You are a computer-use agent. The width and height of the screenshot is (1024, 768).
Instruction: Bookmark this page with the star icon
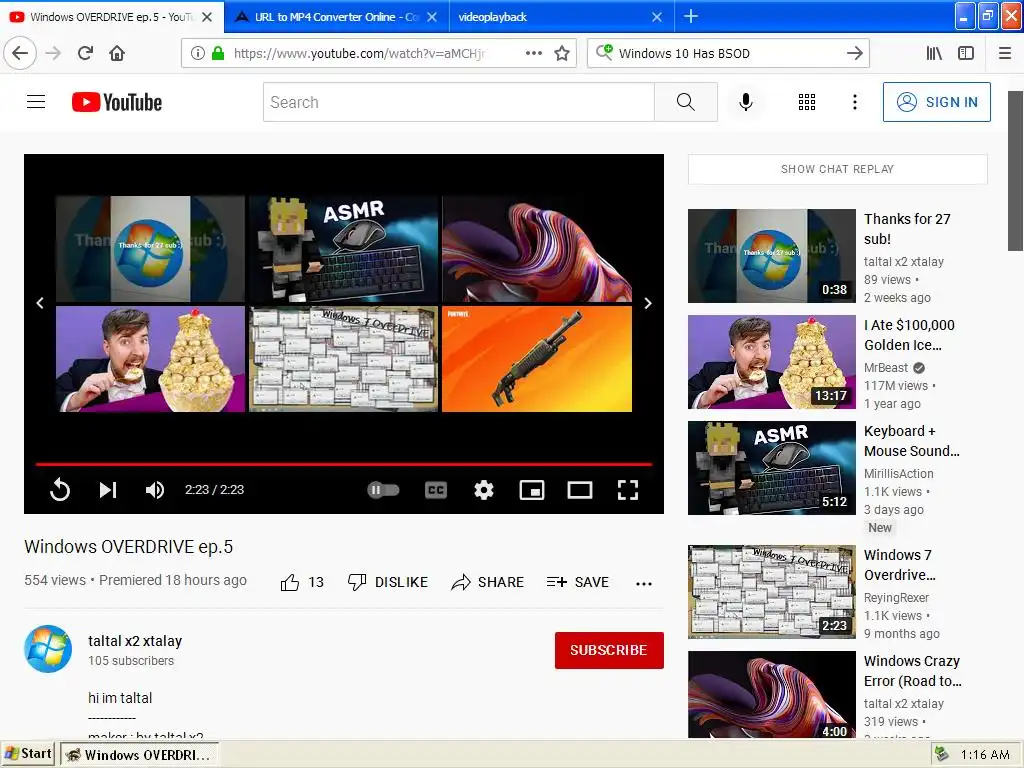click(x=562, y=53)
